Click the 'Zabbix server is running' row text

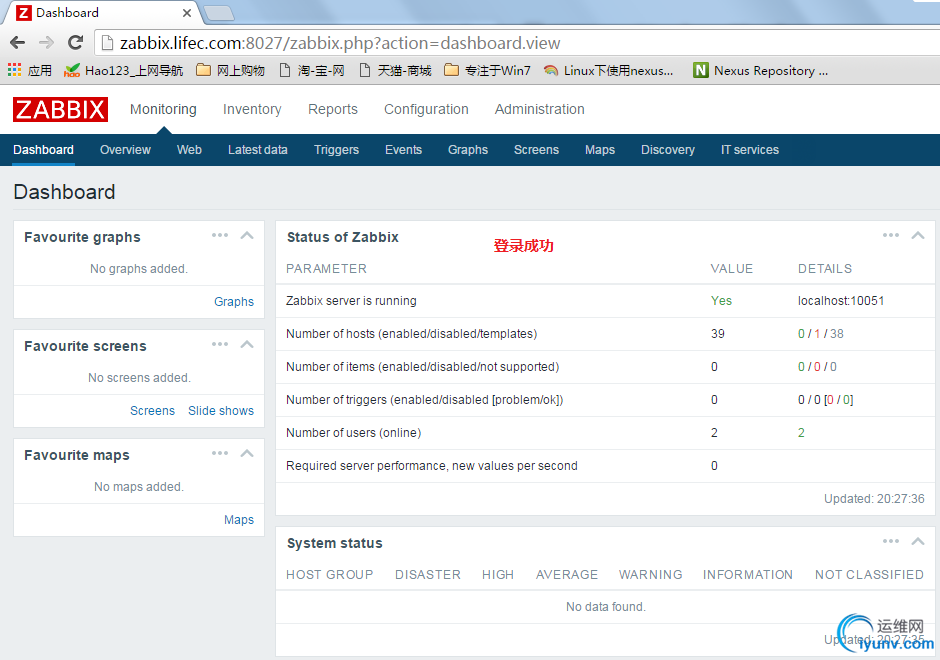pos(351,301)
